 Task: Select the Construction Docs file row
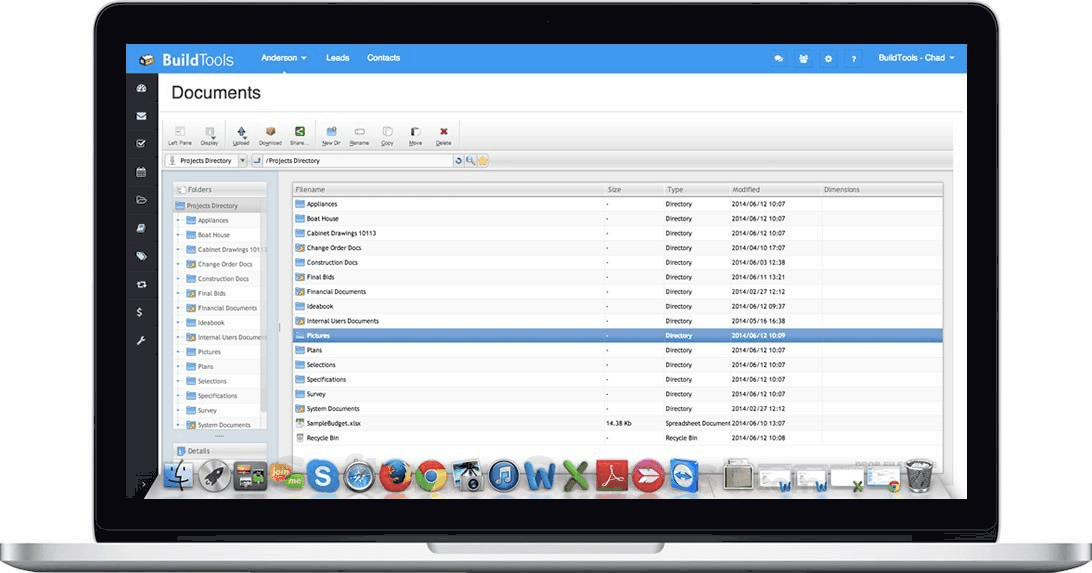click(x=618, y=262)
